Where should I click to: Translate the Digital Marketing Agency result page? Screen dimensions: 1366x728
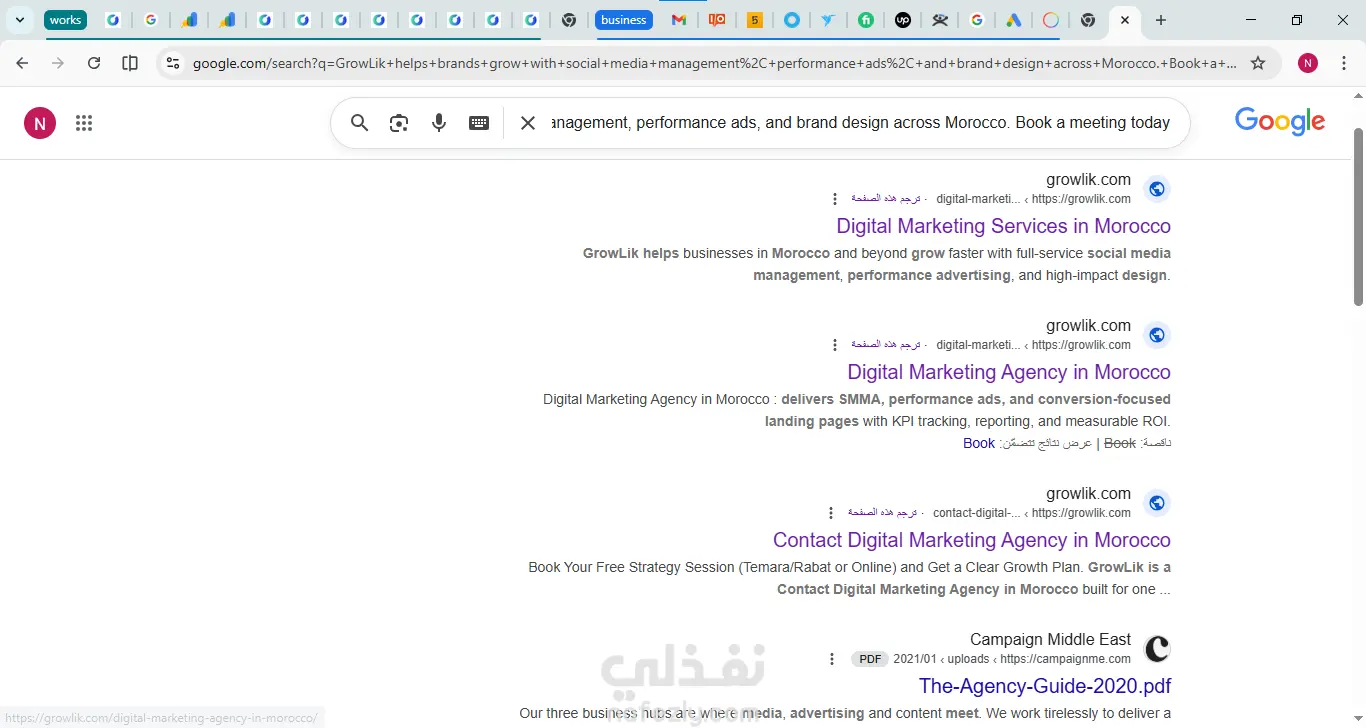tap(886, 345)
